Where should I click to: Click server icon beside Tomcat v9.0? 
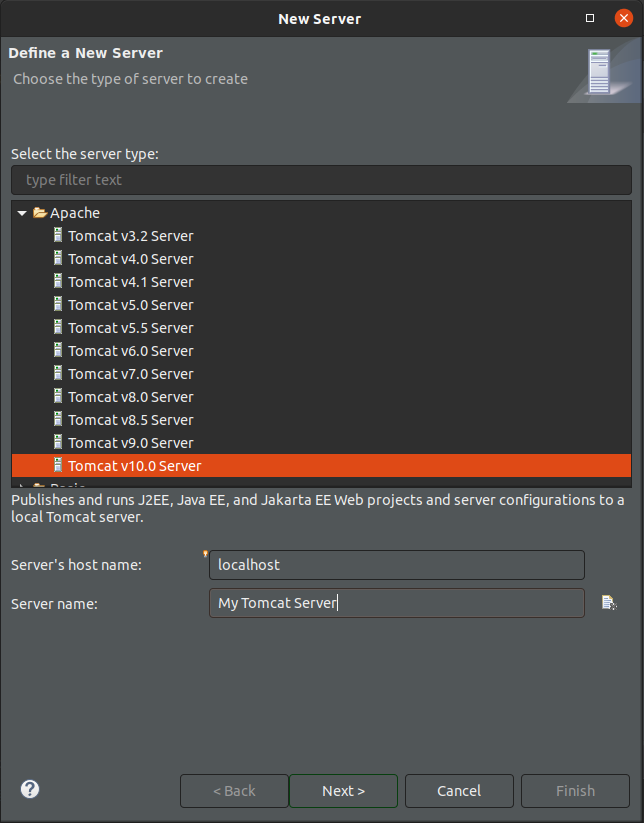click(x=58, y=442)
